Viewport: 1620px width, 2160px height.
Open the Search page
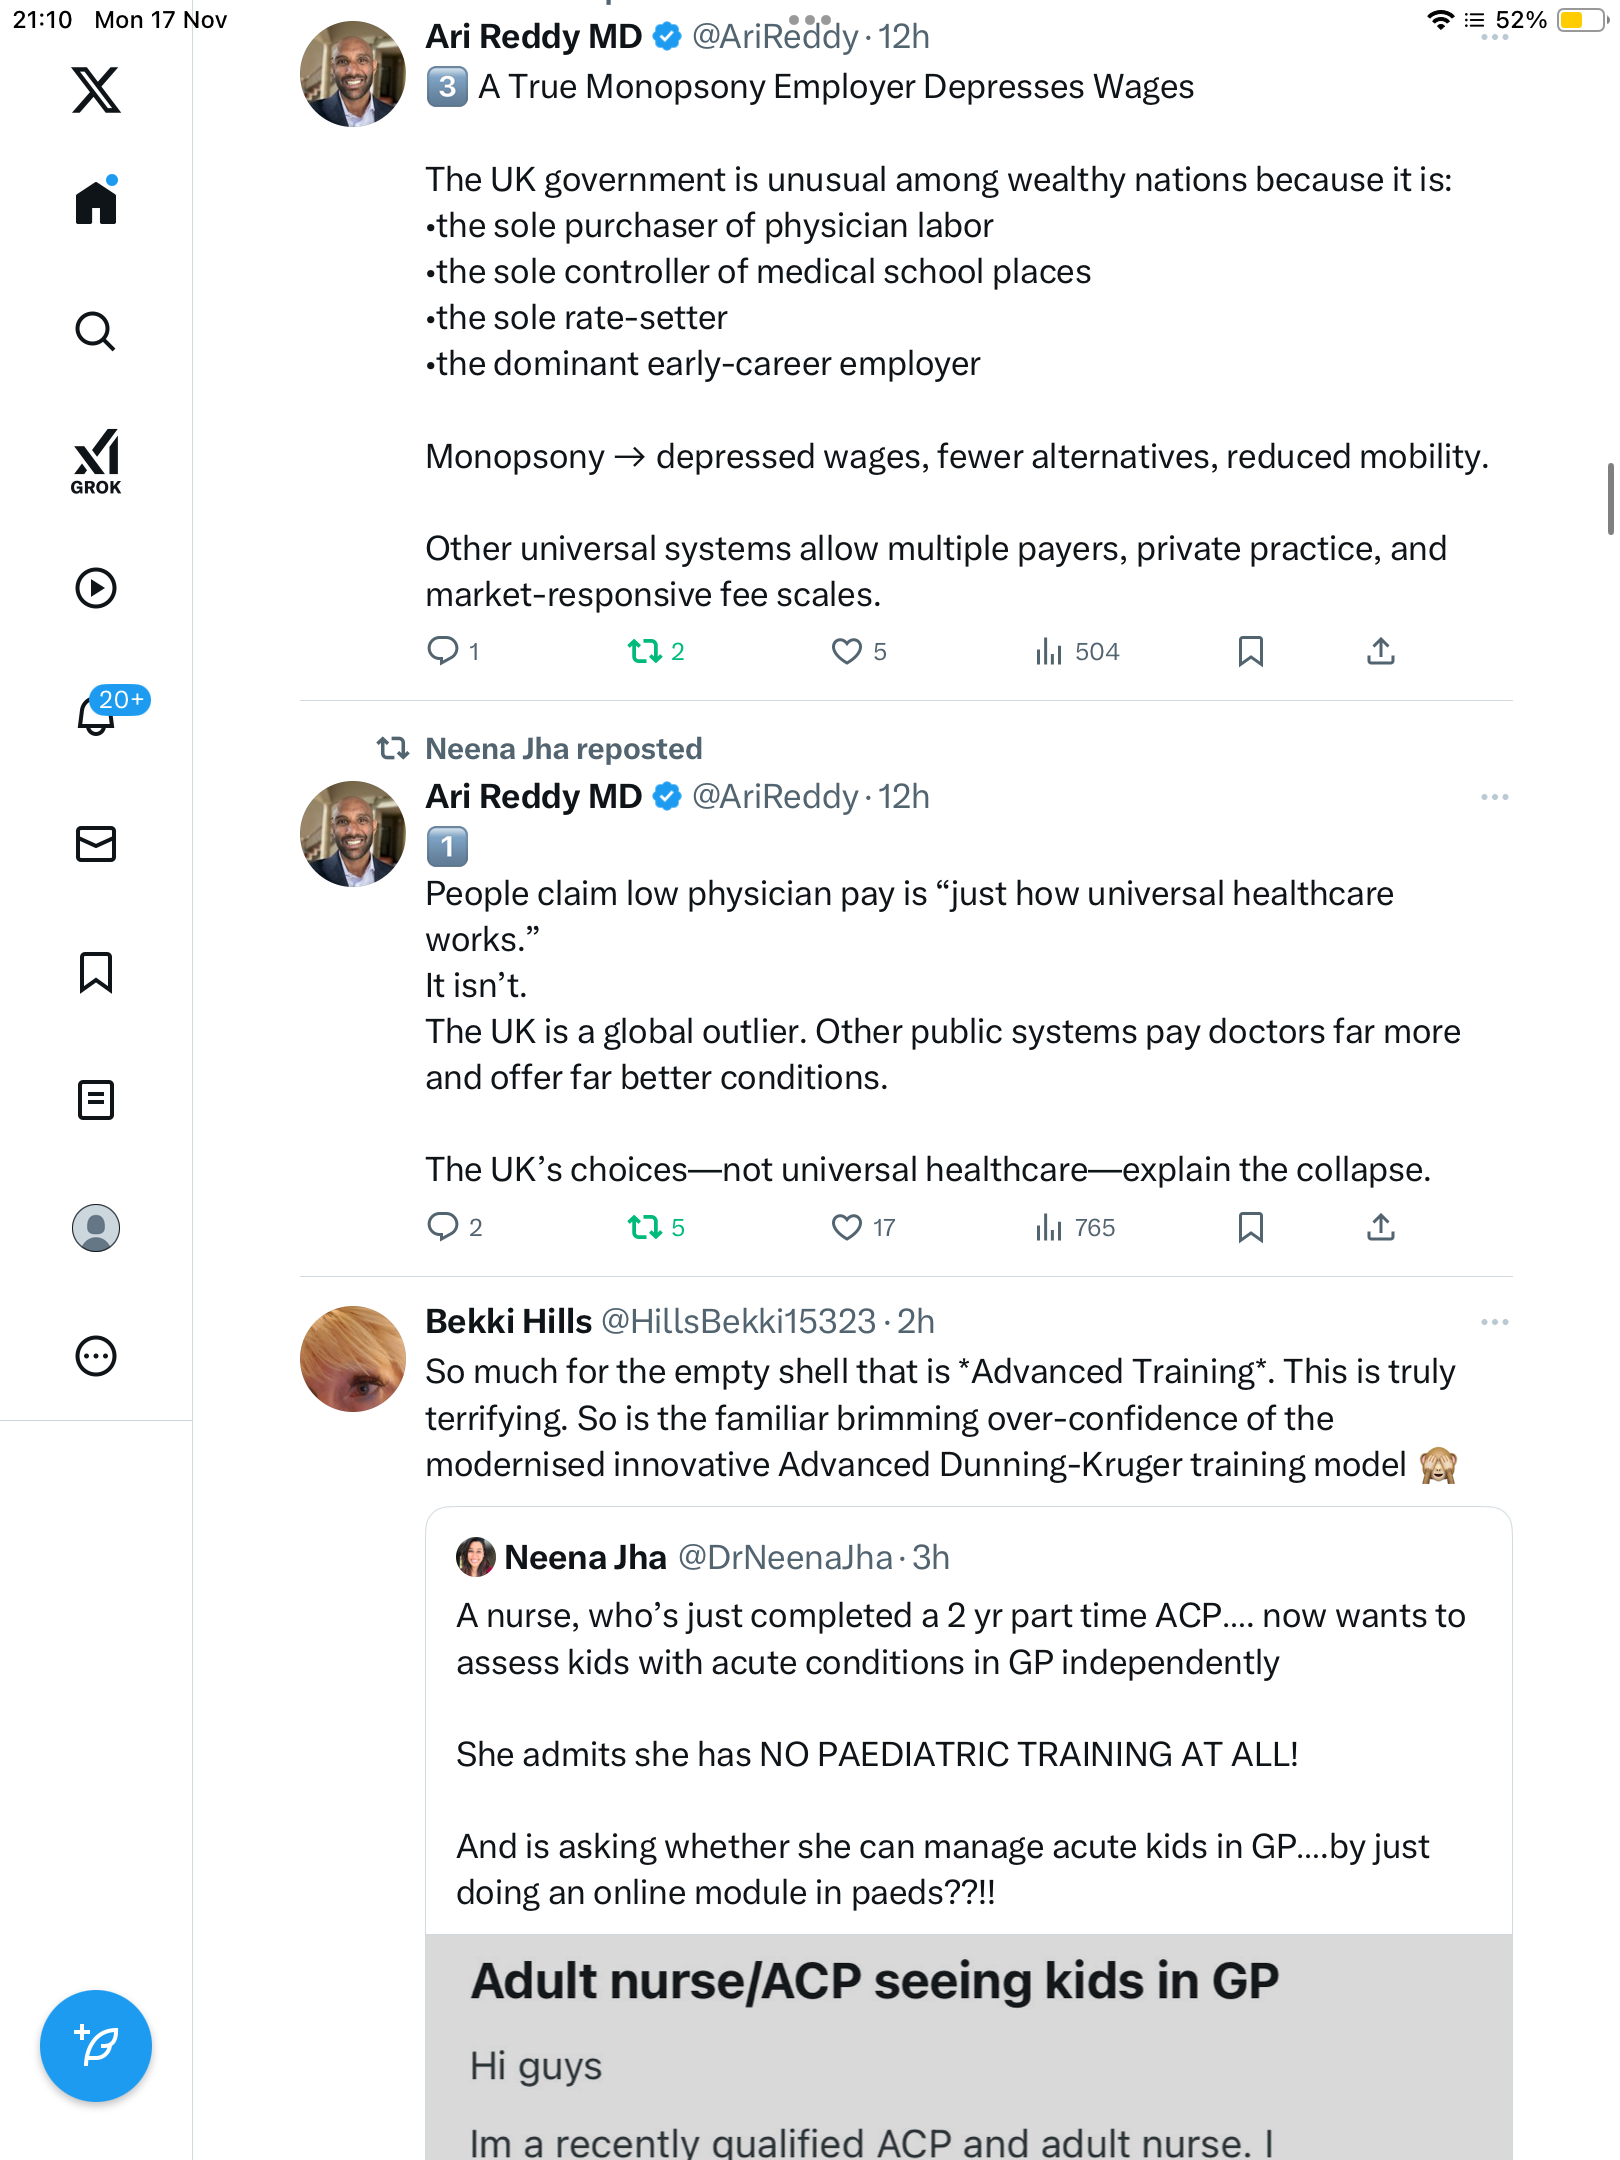(x=96, y=332)
